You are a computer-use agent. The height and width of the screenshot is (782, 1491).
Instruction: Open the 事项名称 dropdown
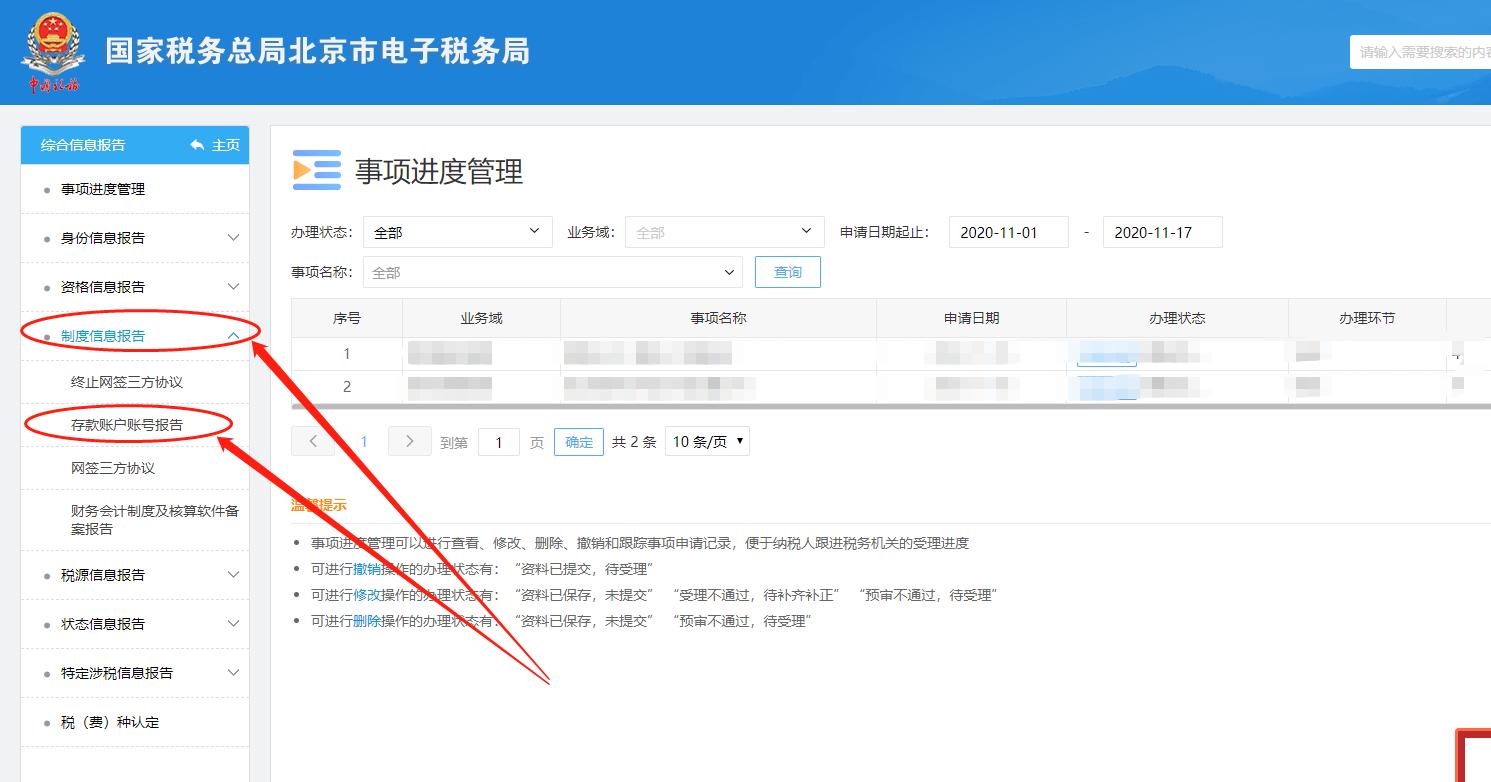pos(551,271)
